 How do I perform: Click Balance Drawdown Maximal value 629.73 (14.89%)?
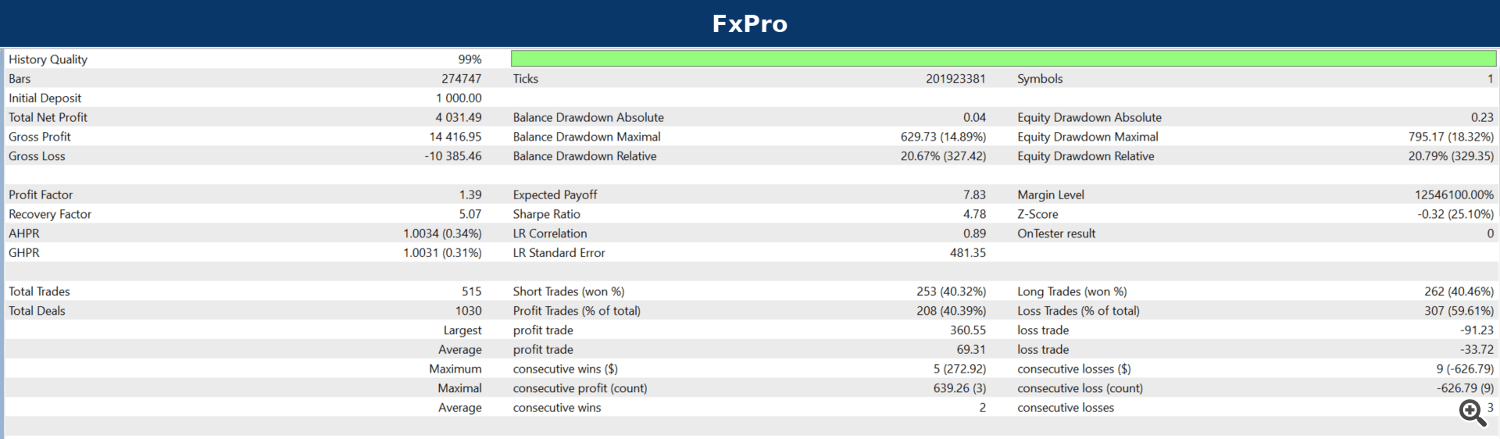click(944, 137)
